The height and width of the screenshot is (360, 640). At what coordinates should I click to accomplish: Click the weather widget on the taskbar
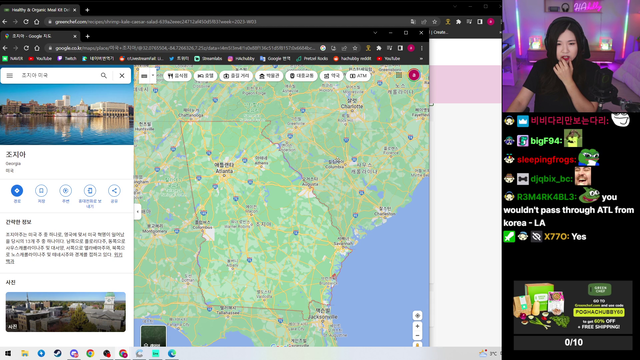[488, 353]
